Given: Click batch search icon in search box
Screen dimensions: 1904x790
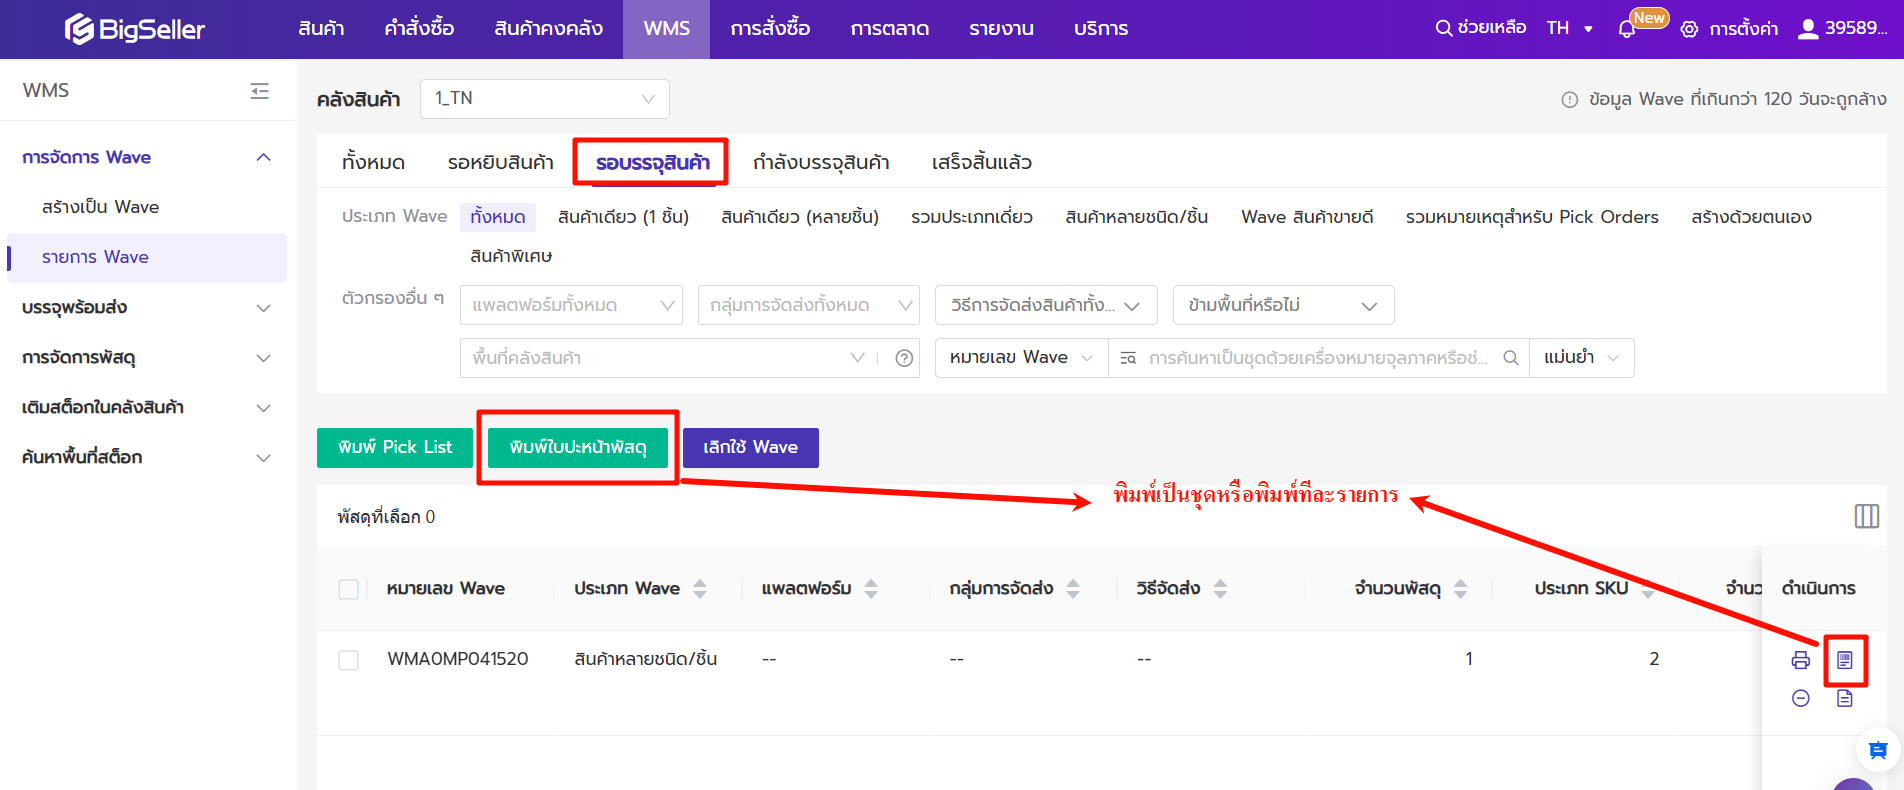Looking at the screenshot, I should pos(1128,358).
